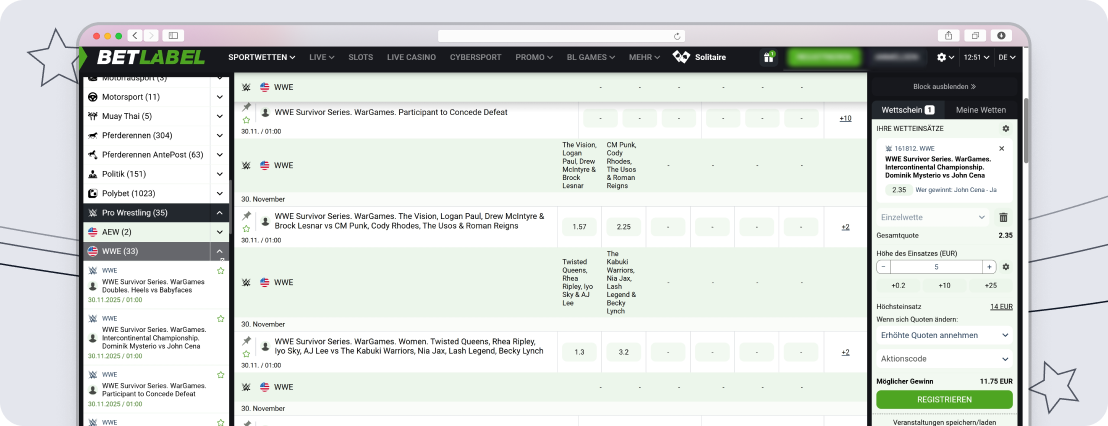Screen dimensions: 1108x426
Task: Click the gift bonus icon in header
Action: pos(769,58)
